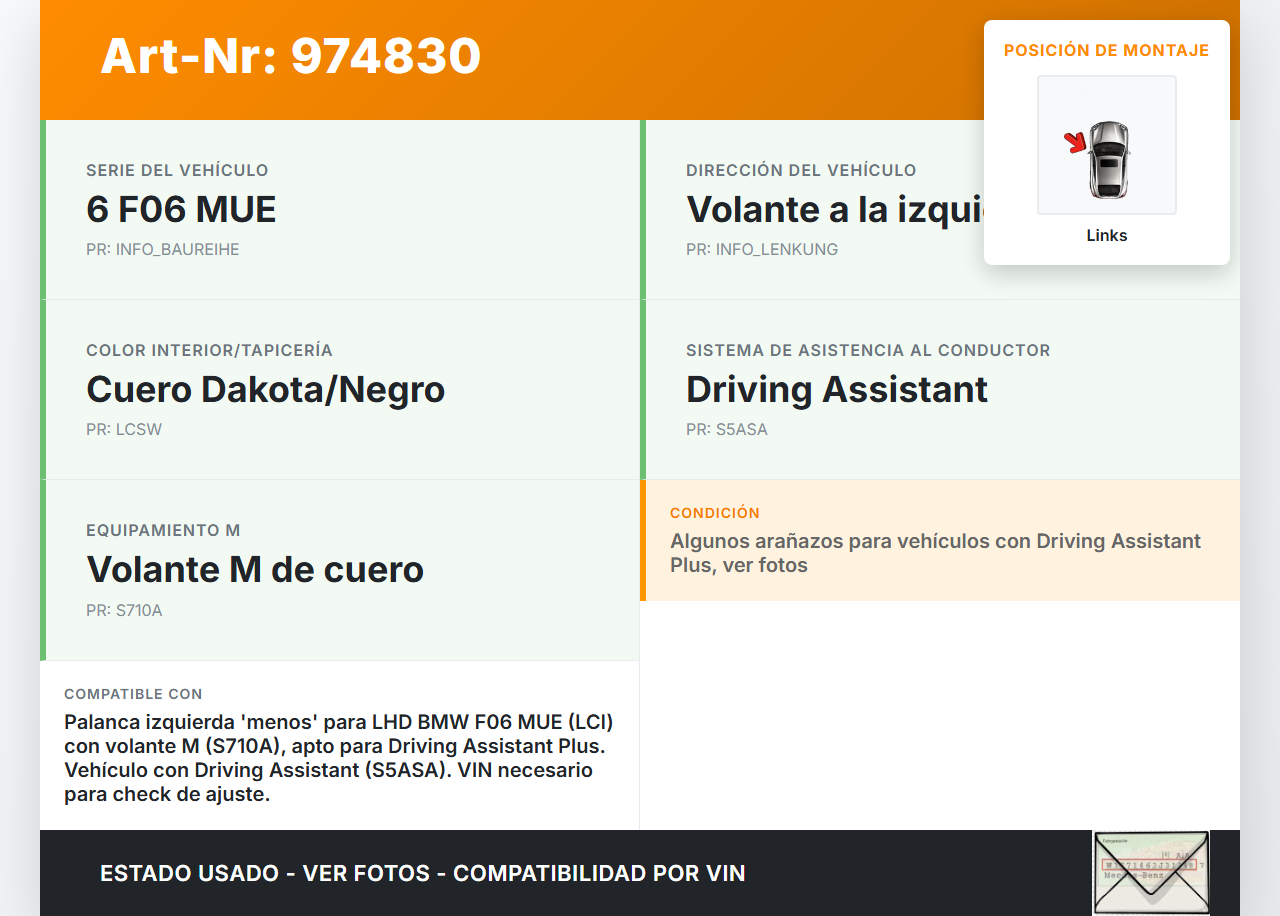Click the 'Palanca izquierda' compatibility description
Image resolution: width=1280 pixels, height=916 pixels.
[x=338, y=758]
